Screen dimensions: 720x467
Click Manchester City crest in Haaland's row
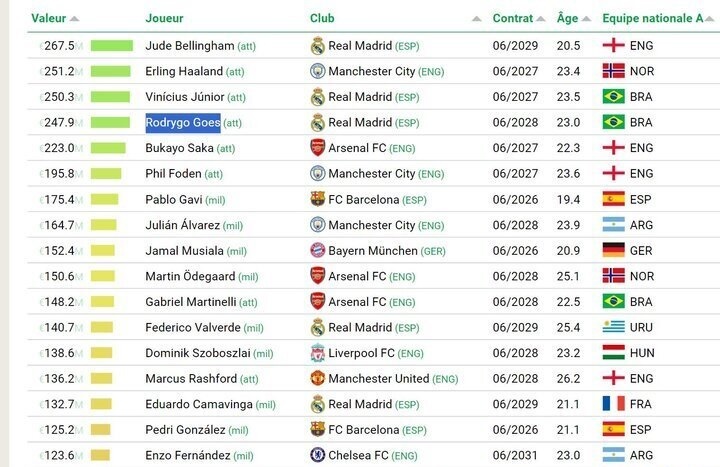(x=318, y=72)
